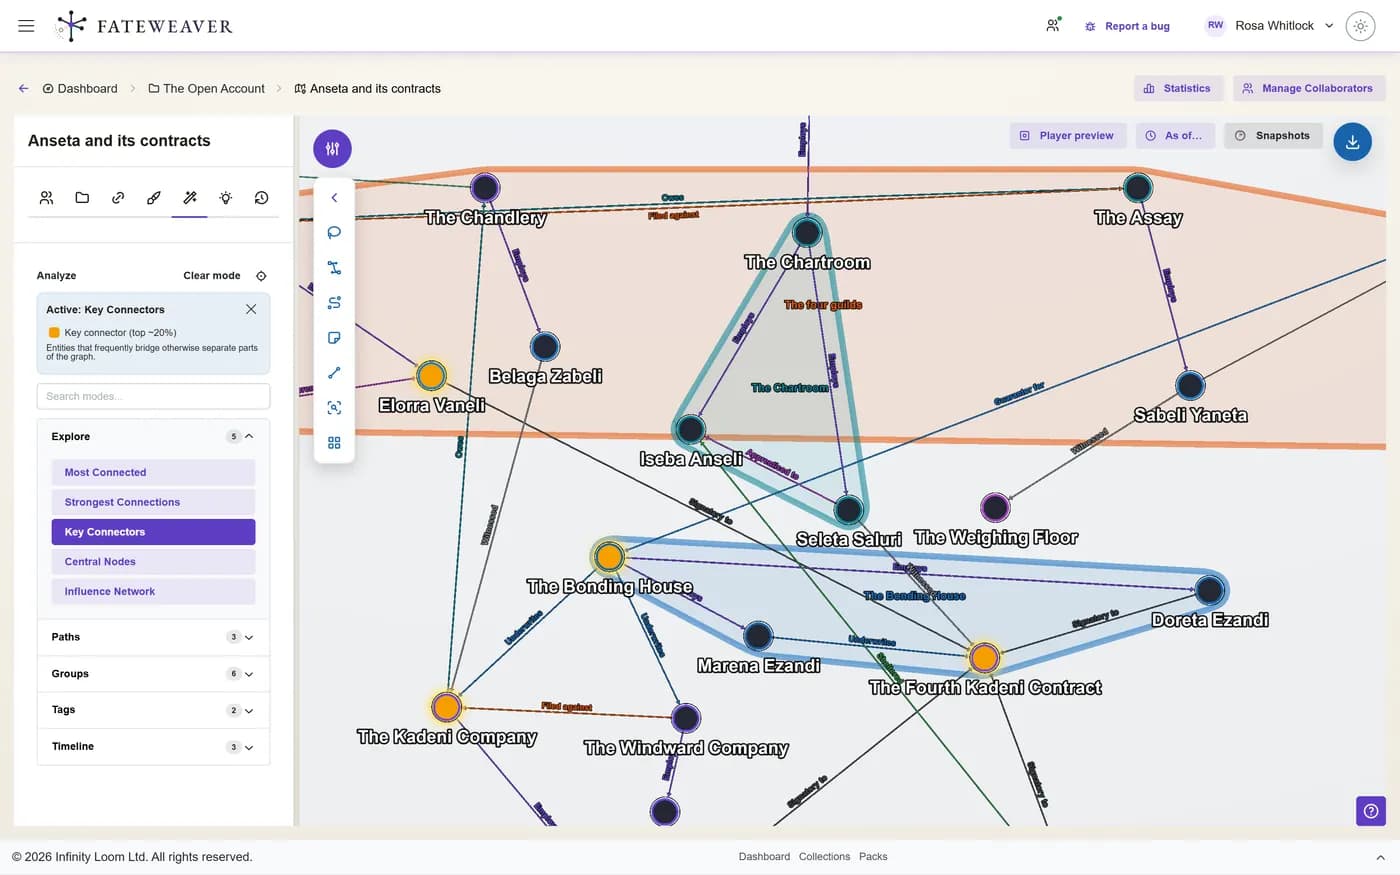Select Strongest Connections mode
The height and width of the screenshot is (875, 1400).
[153, 502]
